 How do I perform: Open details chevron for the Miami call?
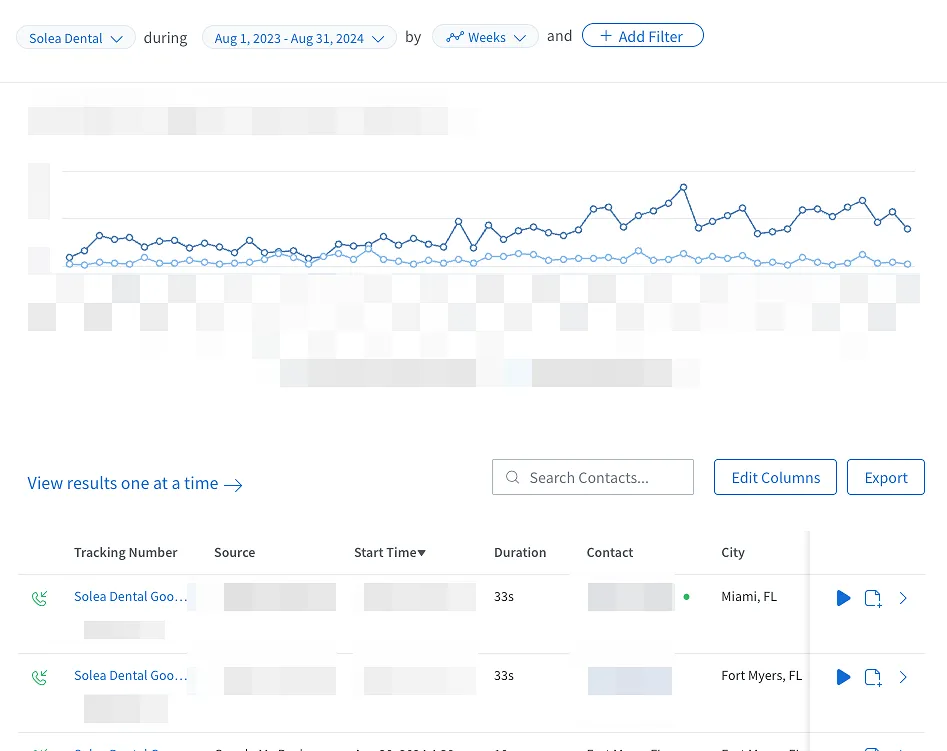point(903,598)
